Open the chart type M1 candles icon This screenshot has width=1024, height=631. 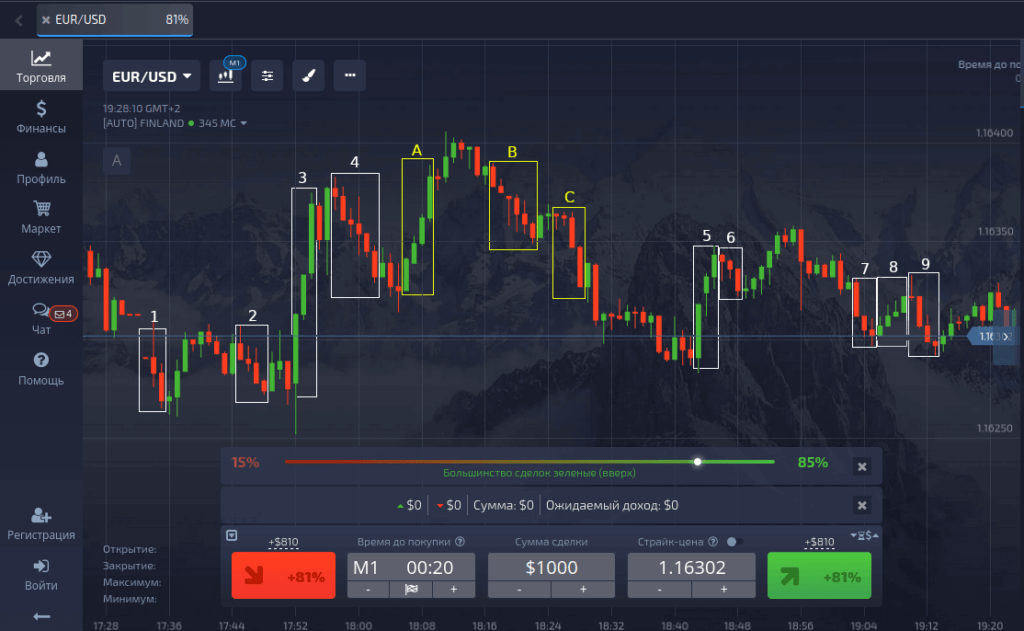coord(226,76)
